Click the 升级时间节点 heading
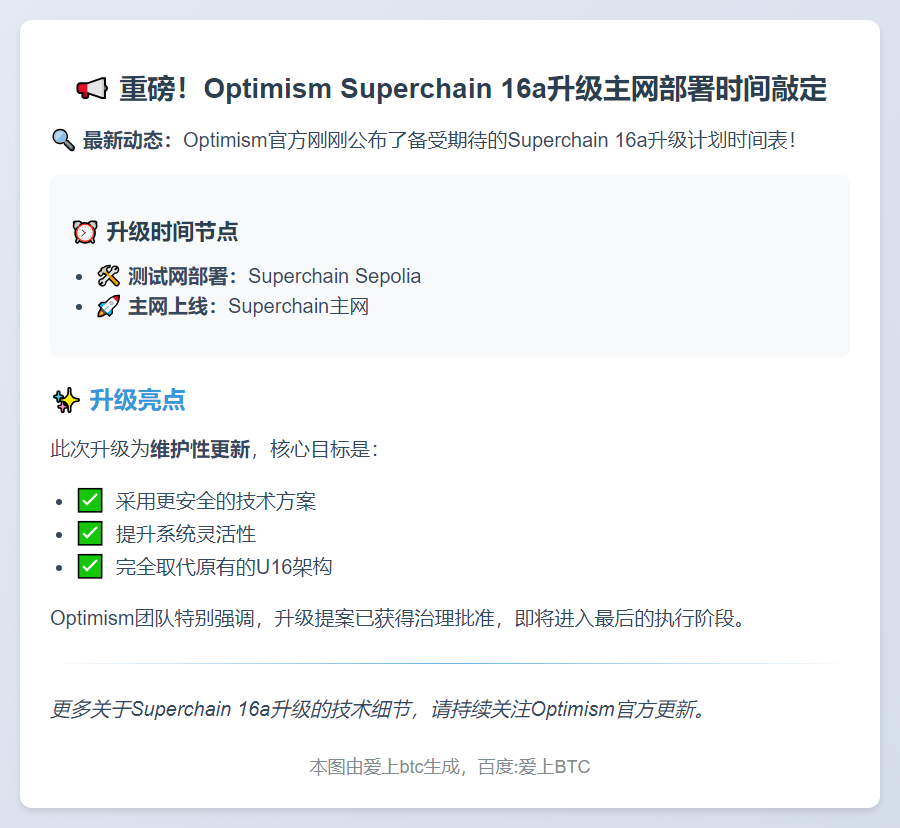Screen dimensions: 900x828 tap(172, 232)
